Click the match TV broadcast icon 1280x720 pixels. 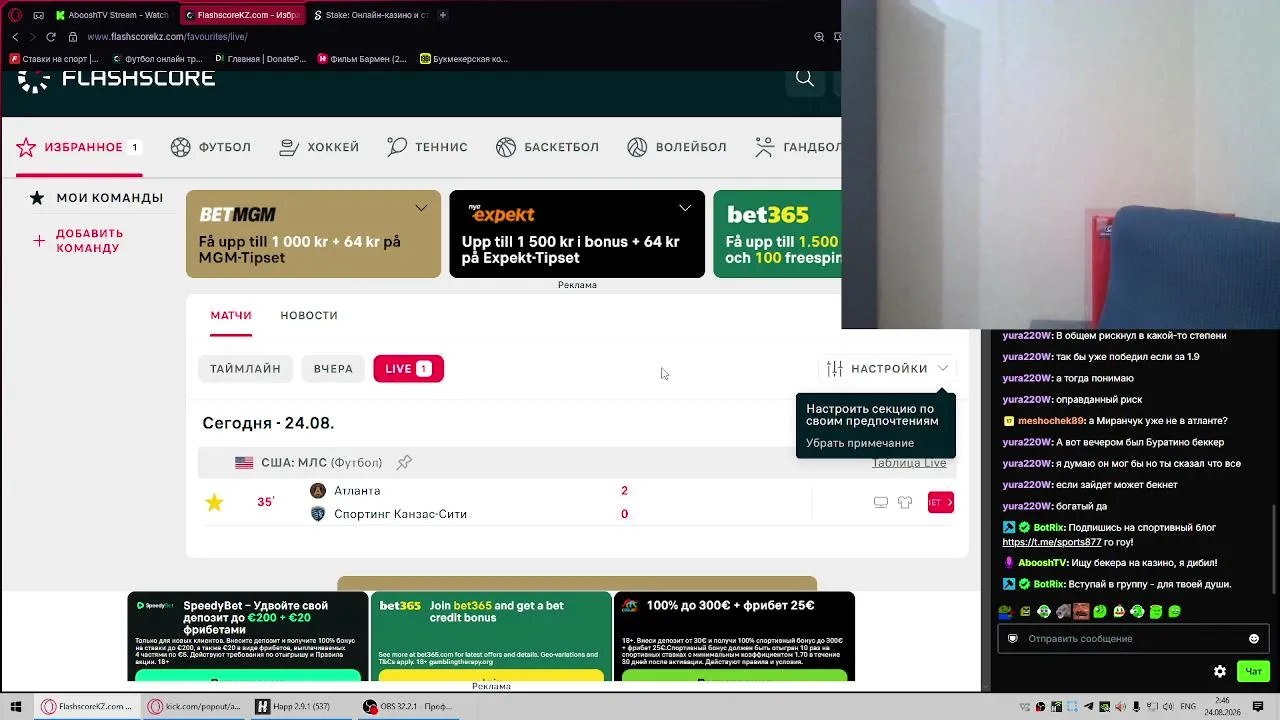[x=881, y=502]
